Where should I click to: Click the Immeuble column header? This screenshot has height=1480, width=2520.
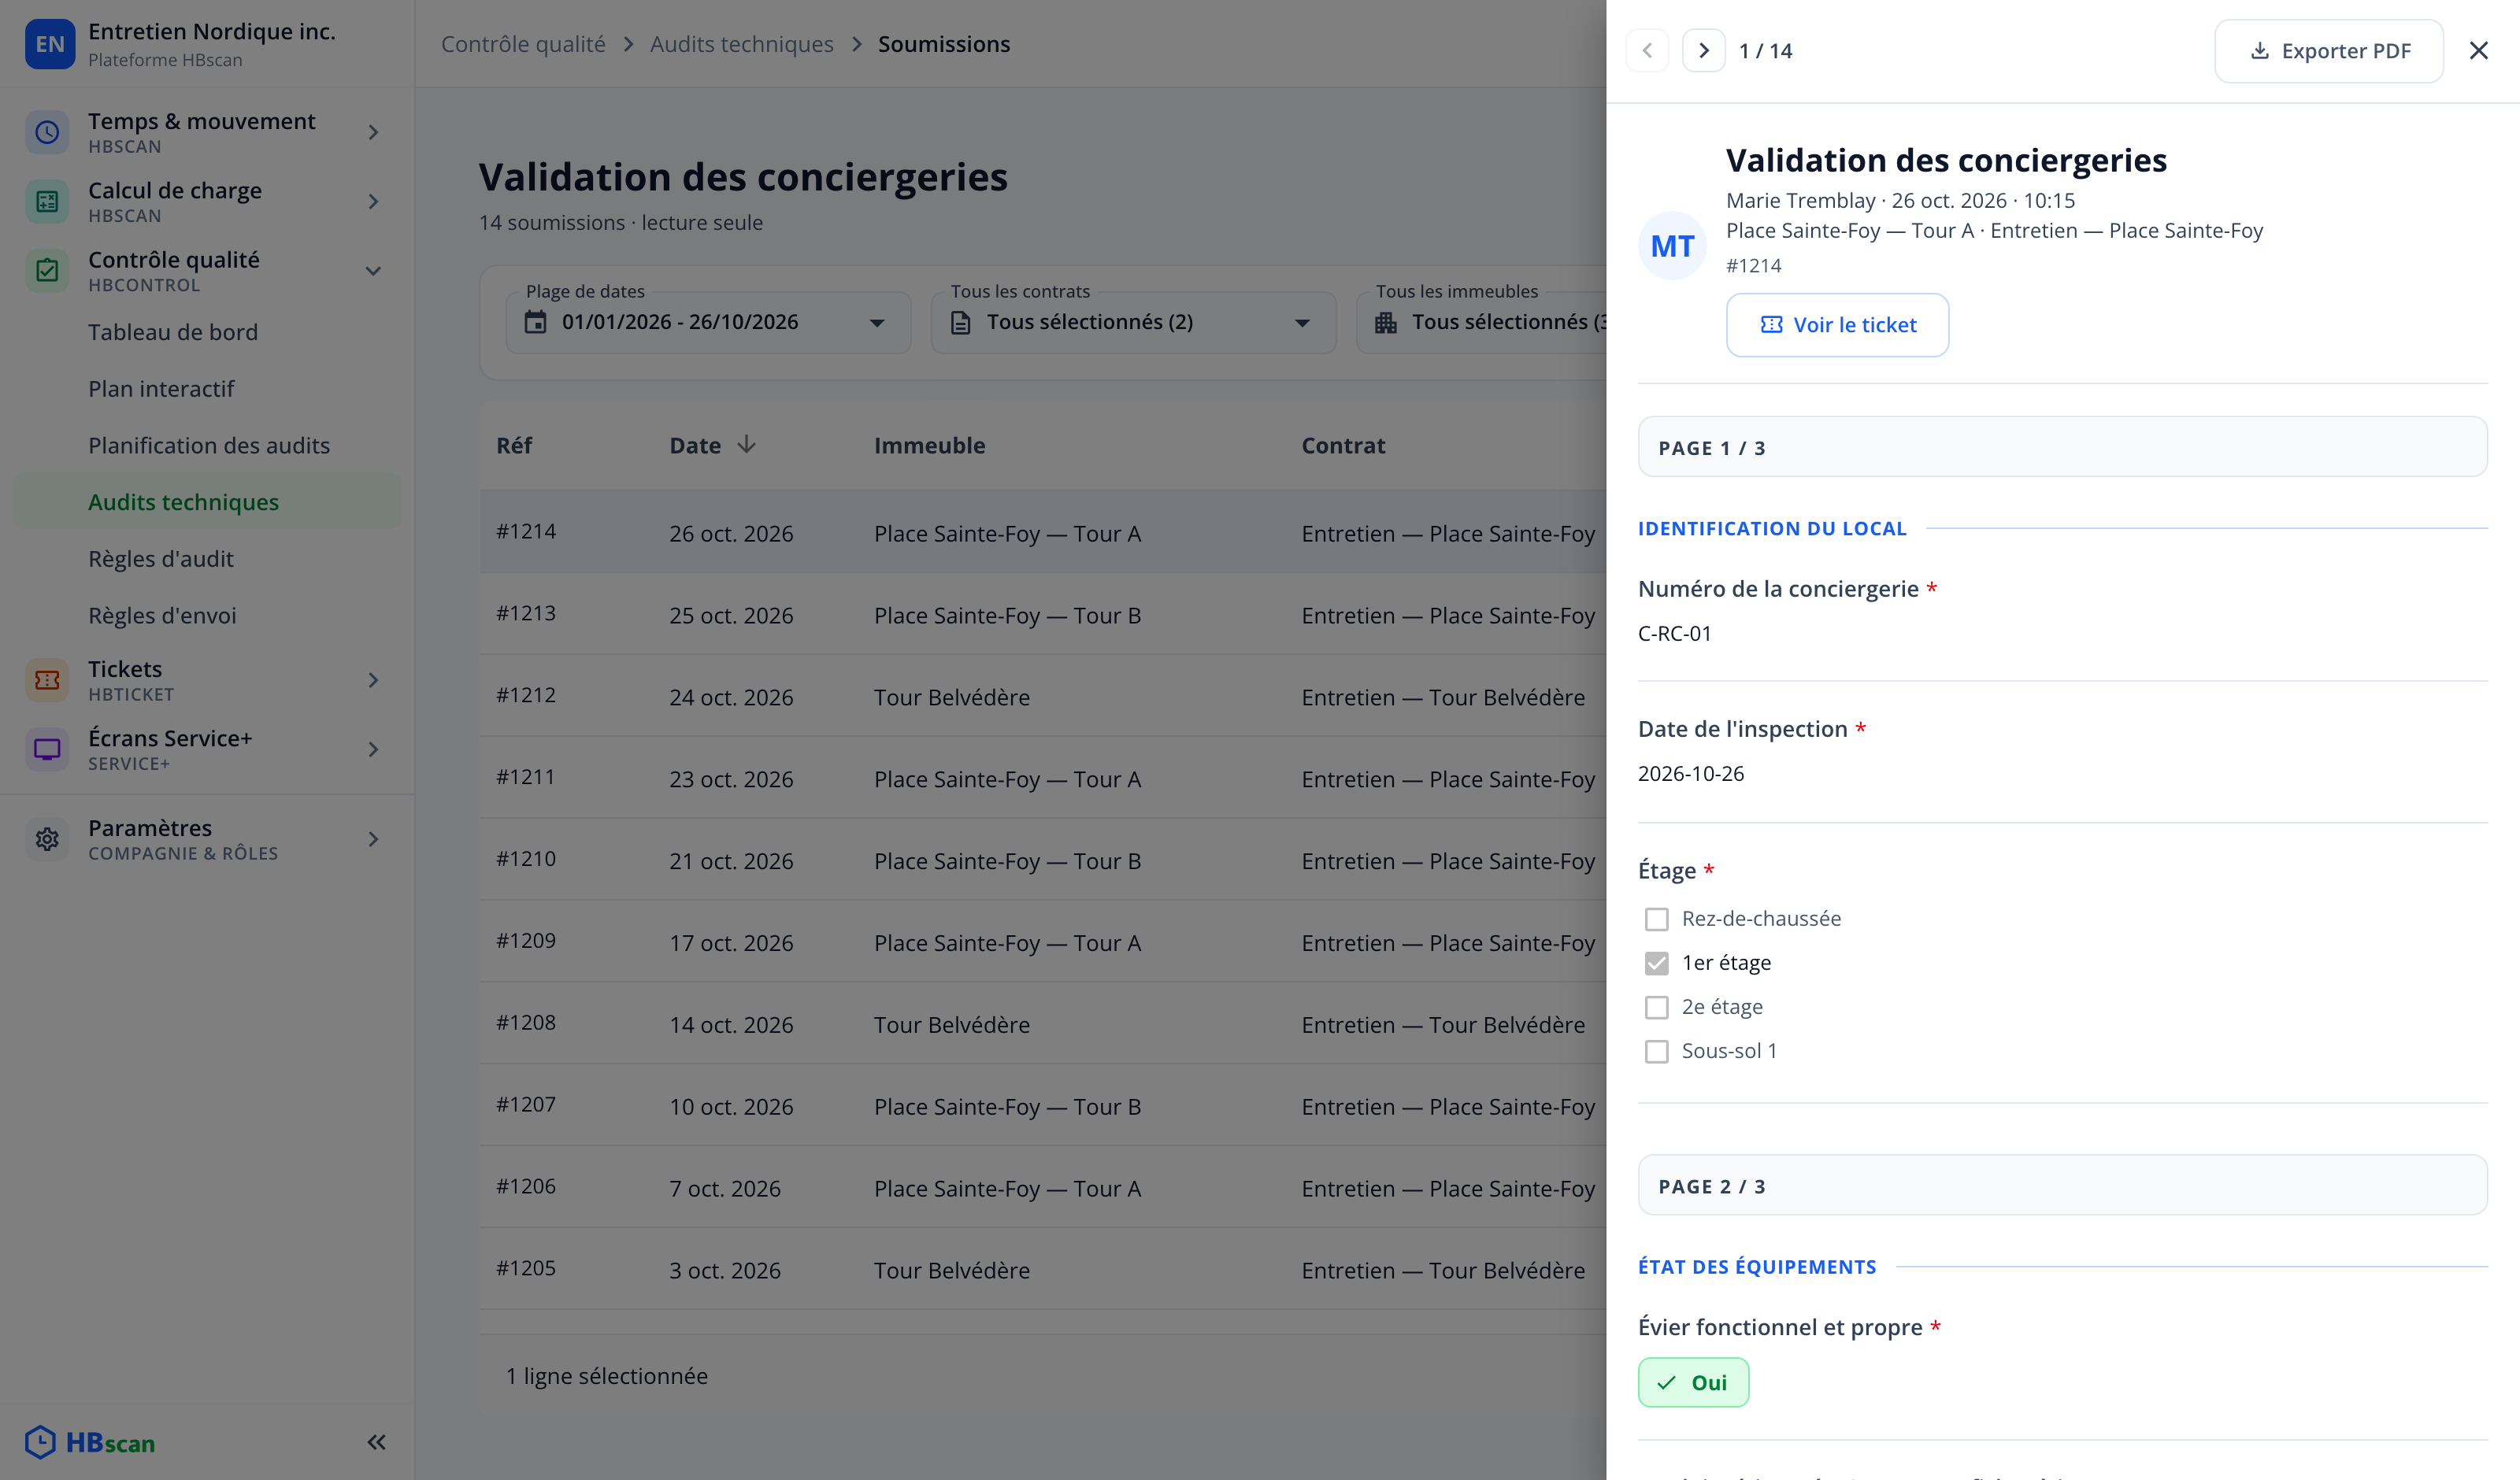[x=929, y=445]
